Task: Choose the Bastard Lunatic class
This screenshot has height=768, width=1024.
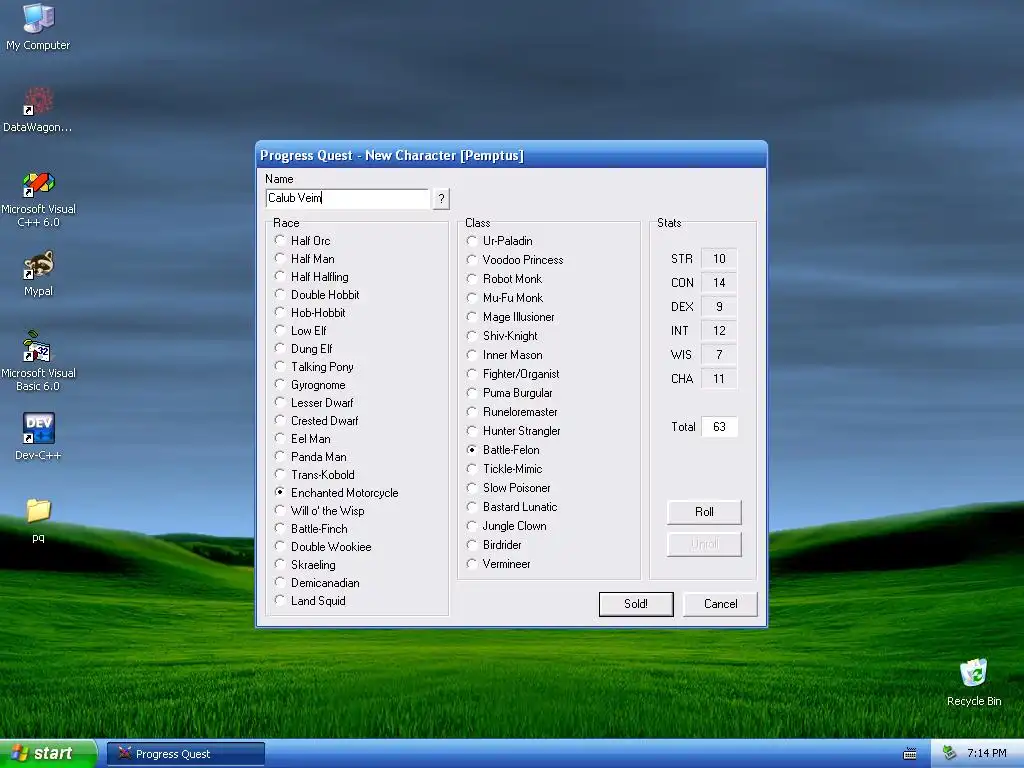Action: [513, 506]
